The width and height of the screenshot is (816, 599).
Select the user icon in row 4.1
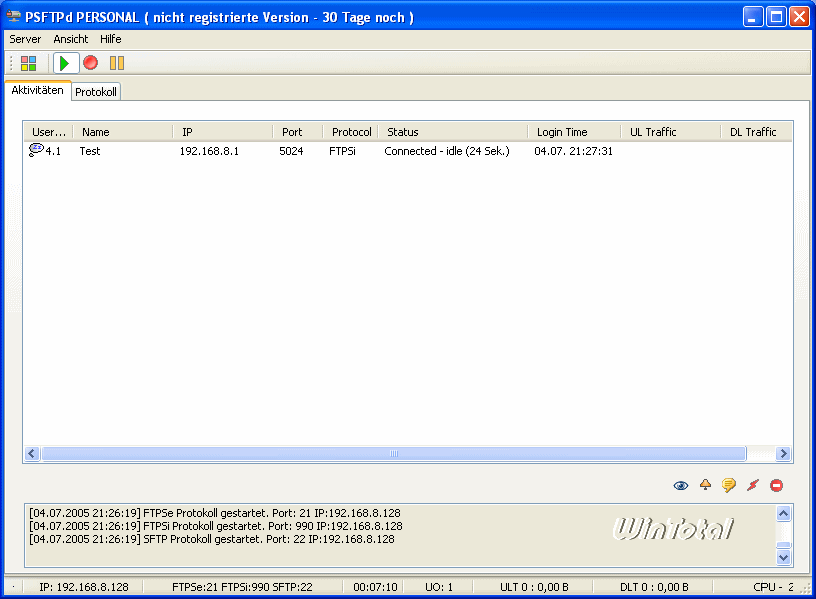36,150
